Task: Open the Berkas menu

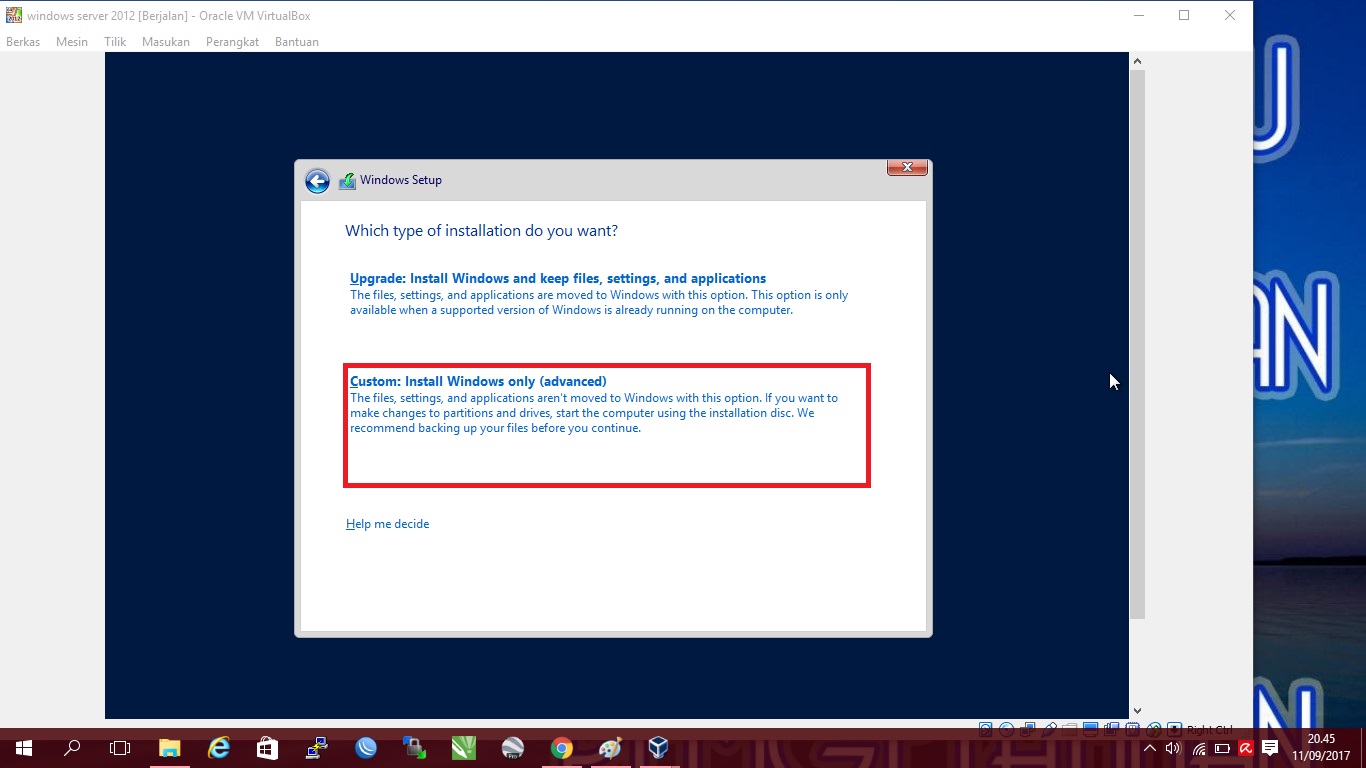Action: (23, 42)
